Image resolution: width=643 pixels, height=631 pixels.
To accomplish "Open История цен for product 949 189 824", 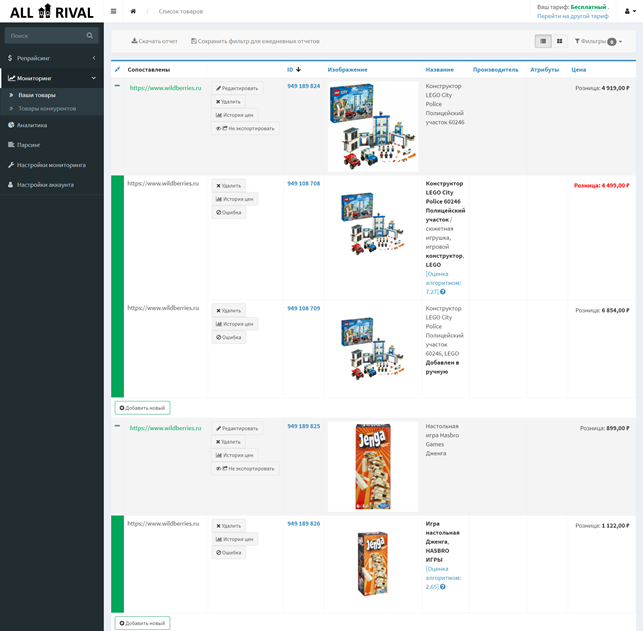I will [235, 115].
